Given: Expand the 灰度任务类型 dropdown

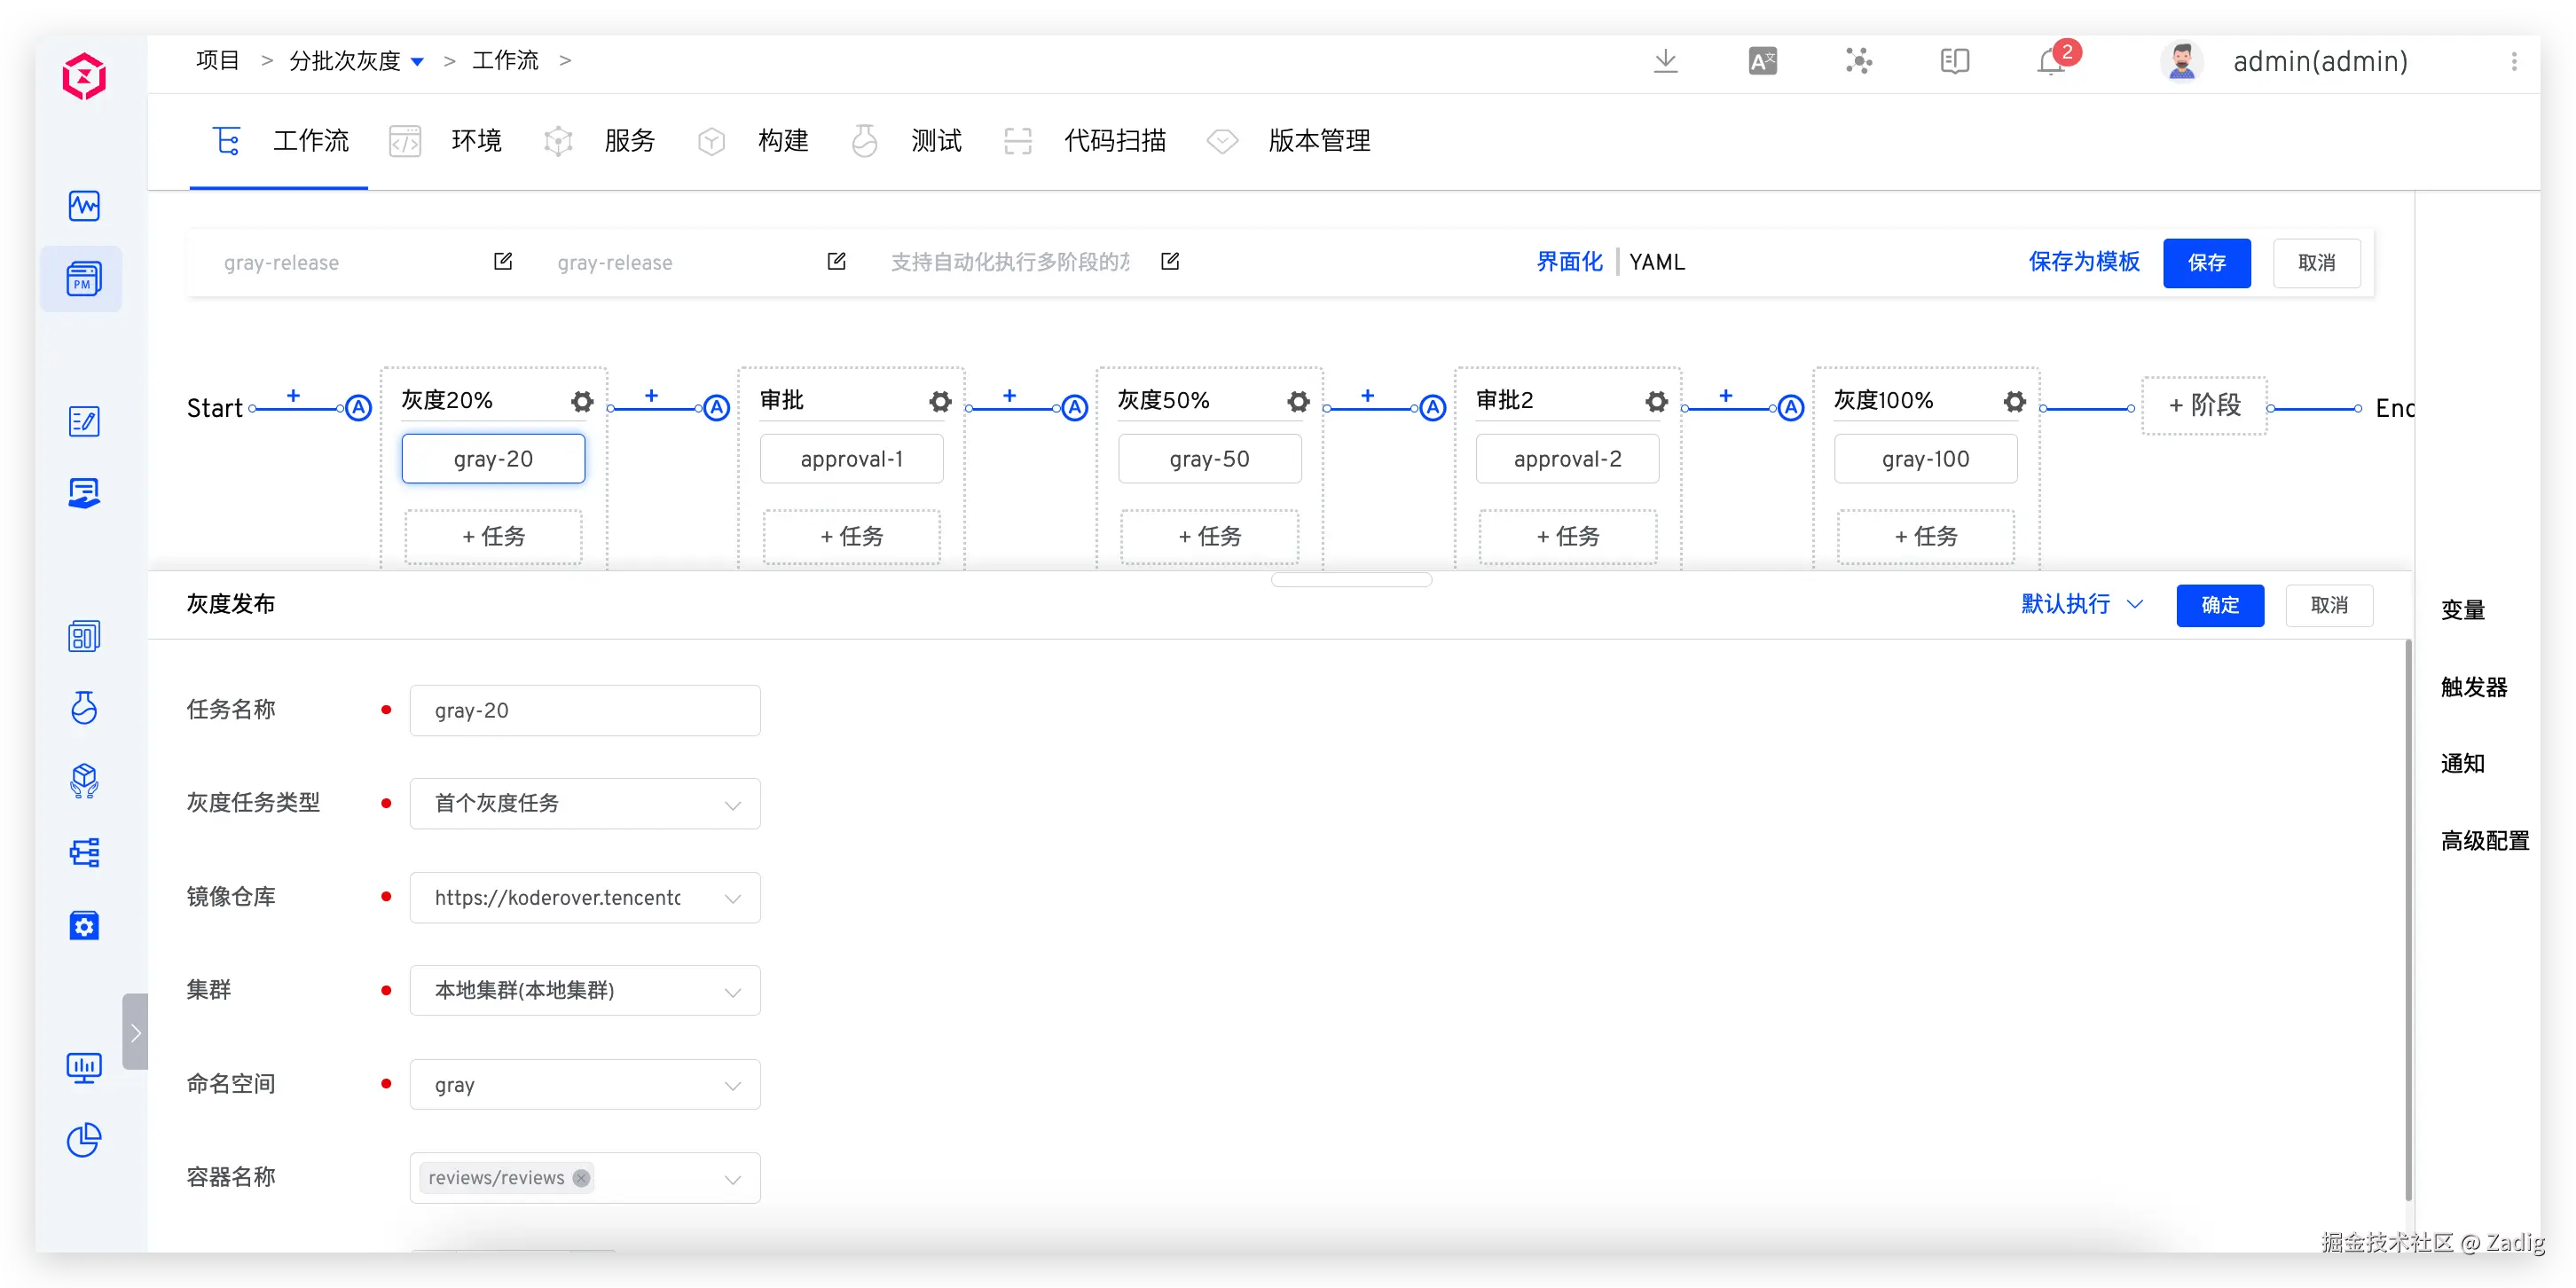Looking at the screenshot, I should pyautogui.click(x=585, y=803).
